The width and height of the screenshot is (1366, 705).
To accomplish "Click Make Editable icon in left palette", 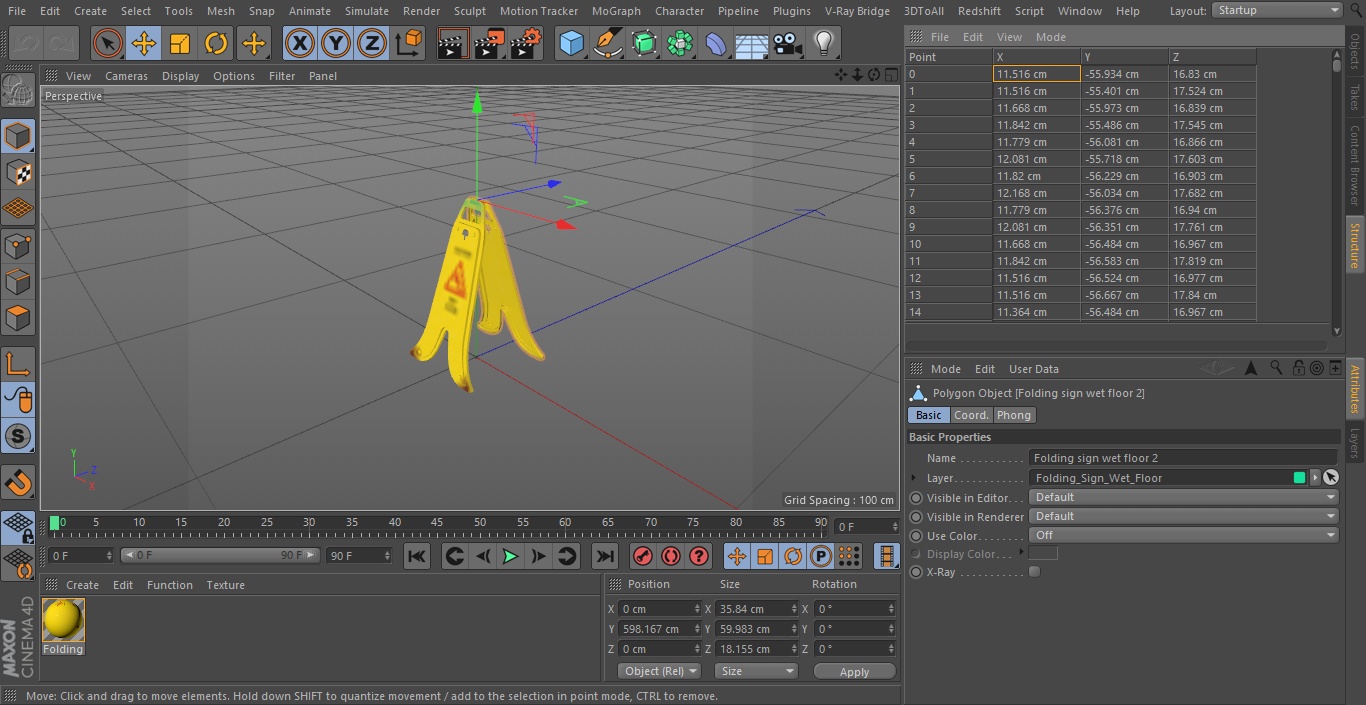I will coord(18,91).
